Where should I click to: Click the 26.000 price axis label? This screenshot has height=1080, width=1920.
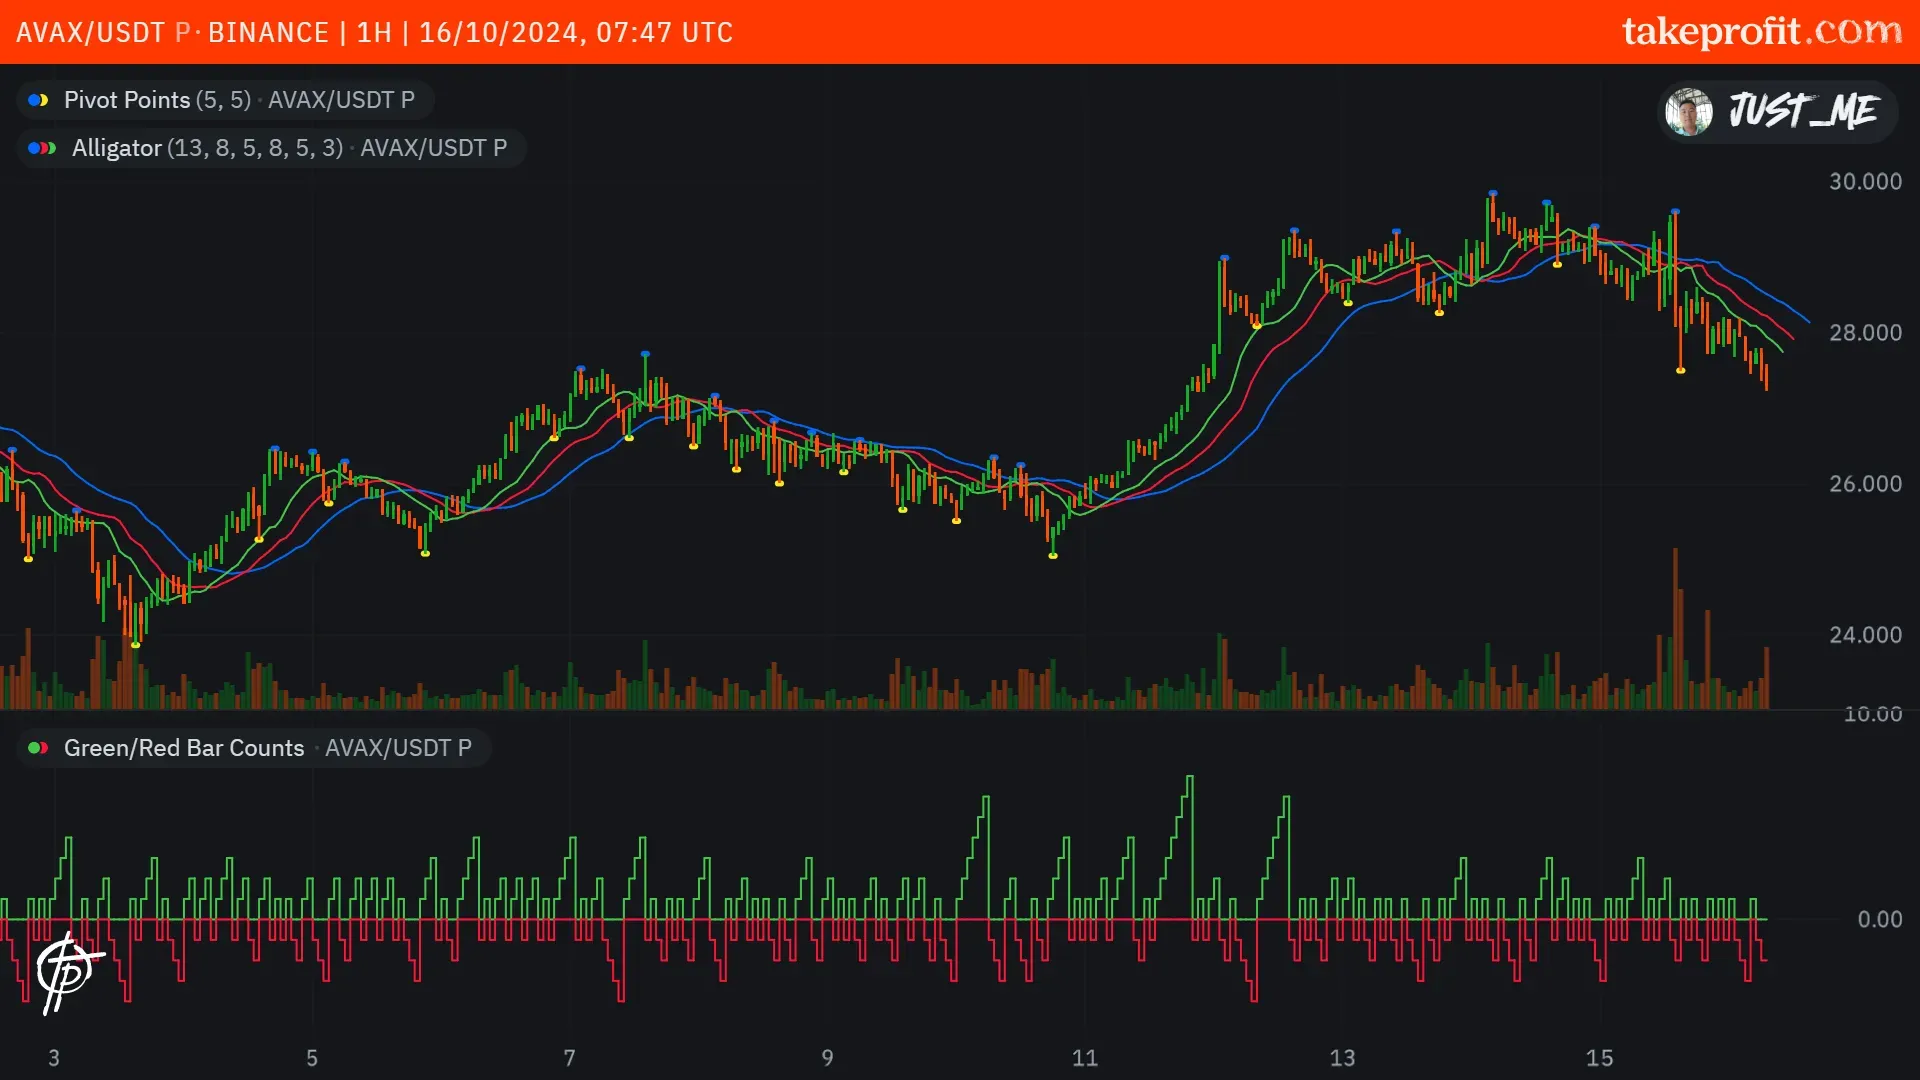coord(1865,484)
